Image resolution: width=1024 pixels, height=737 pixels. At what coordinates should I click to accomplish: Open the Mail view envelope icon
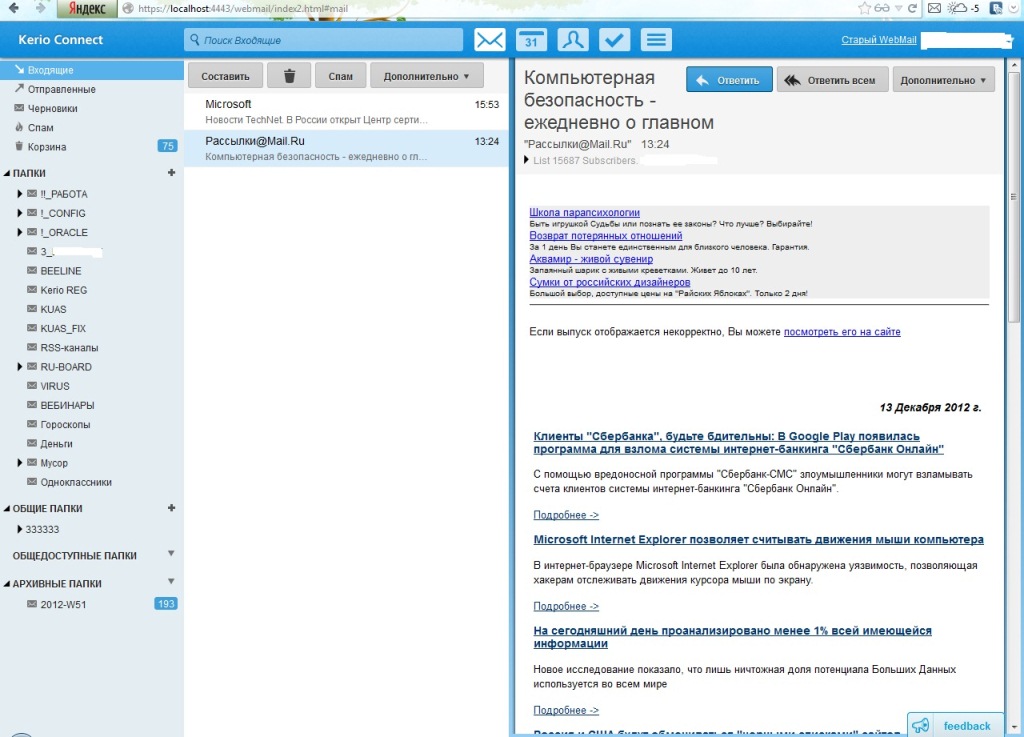pos(489,40)
